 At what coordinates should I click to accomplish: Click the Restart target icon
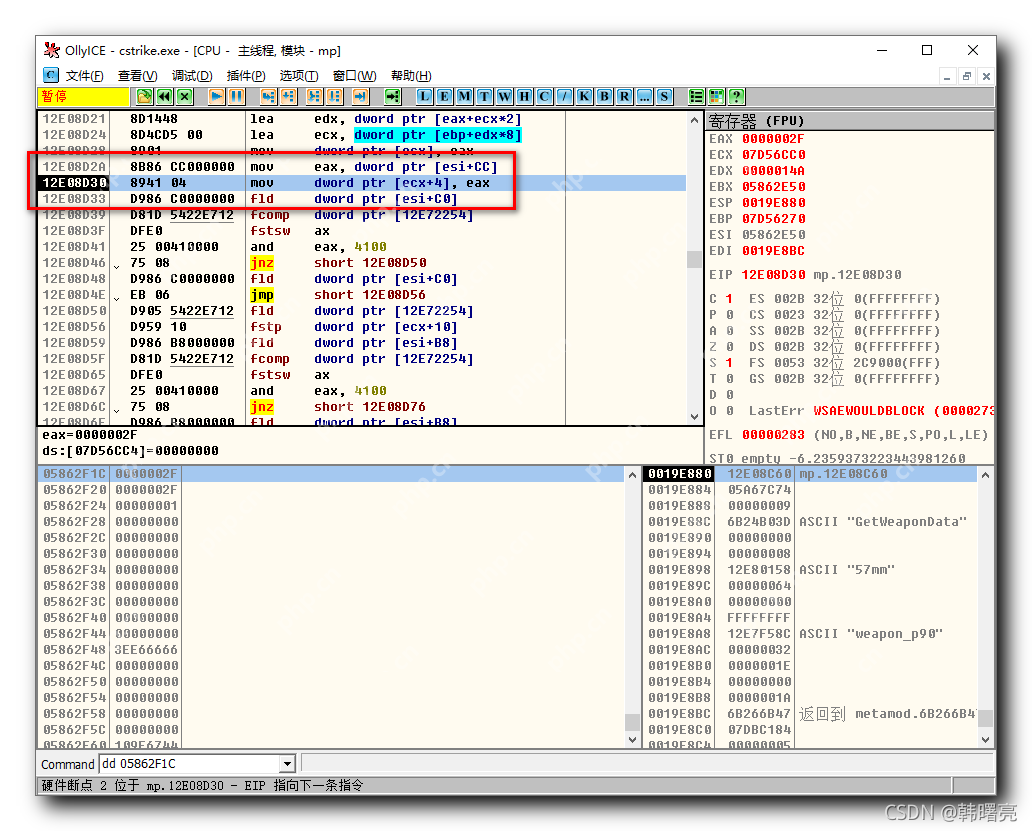(162, 97)
